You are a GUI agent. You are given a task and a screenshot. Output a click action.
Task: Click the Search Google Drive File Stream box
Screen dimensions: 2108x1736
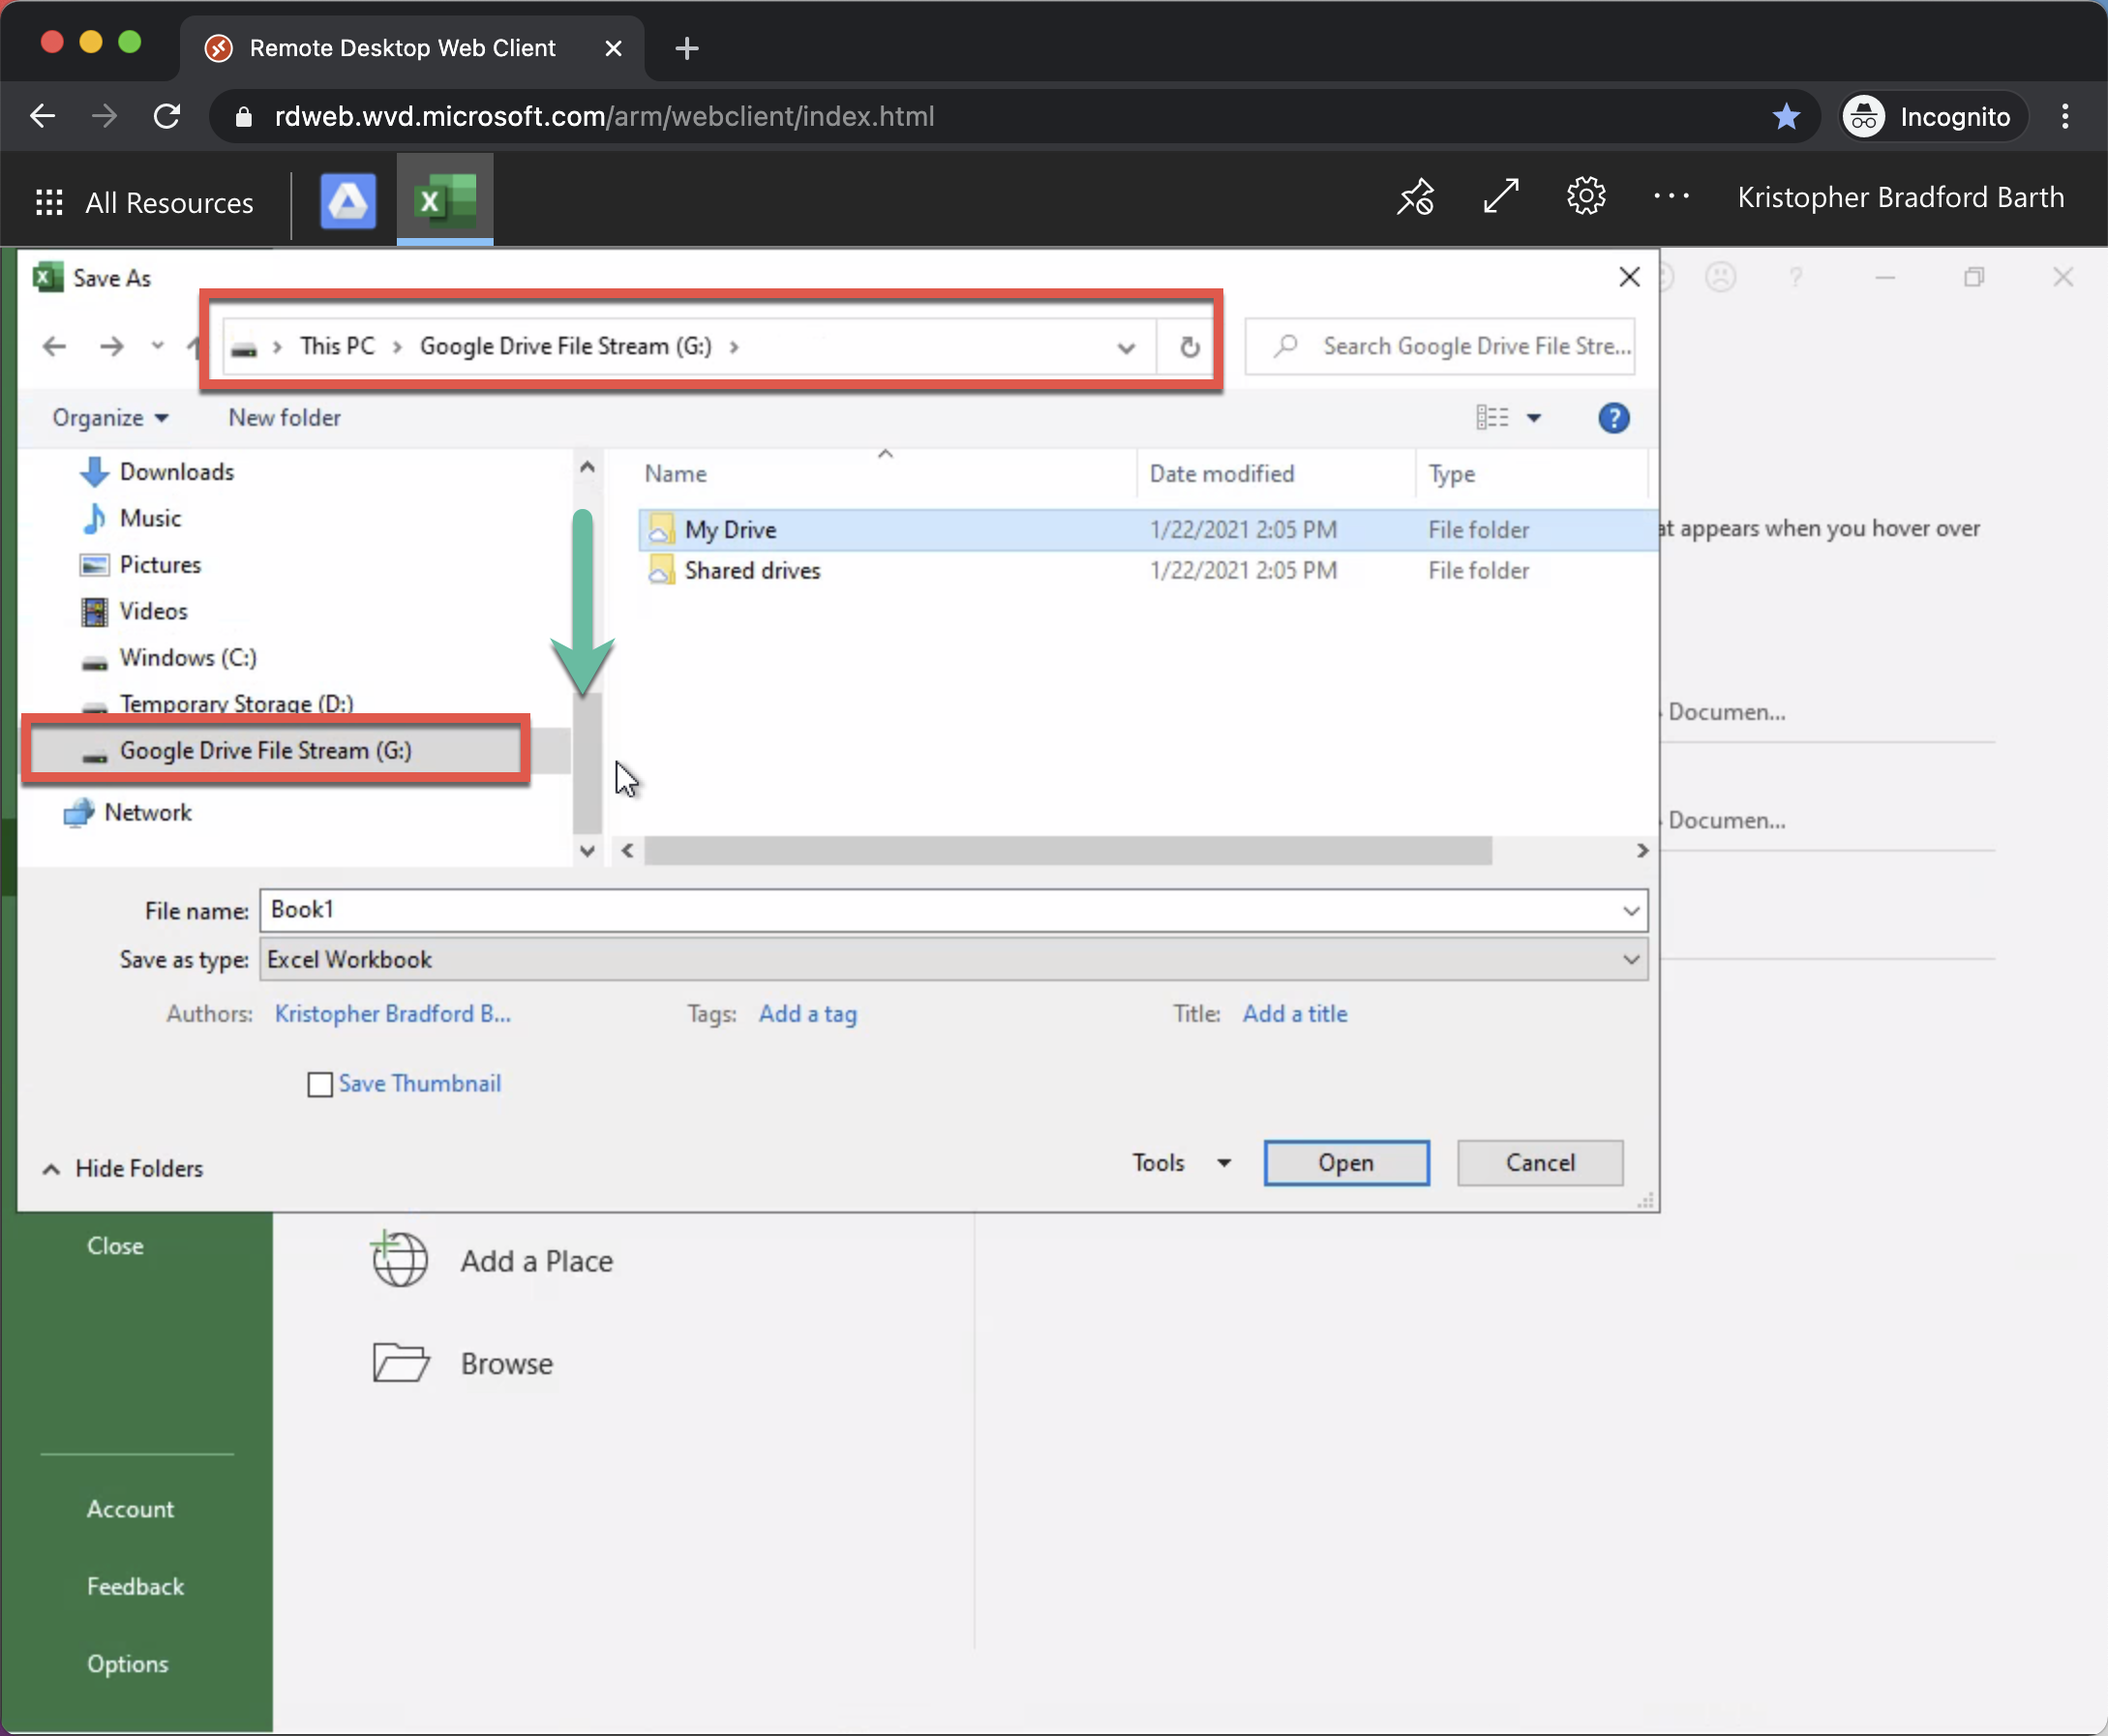[1439, 346]
